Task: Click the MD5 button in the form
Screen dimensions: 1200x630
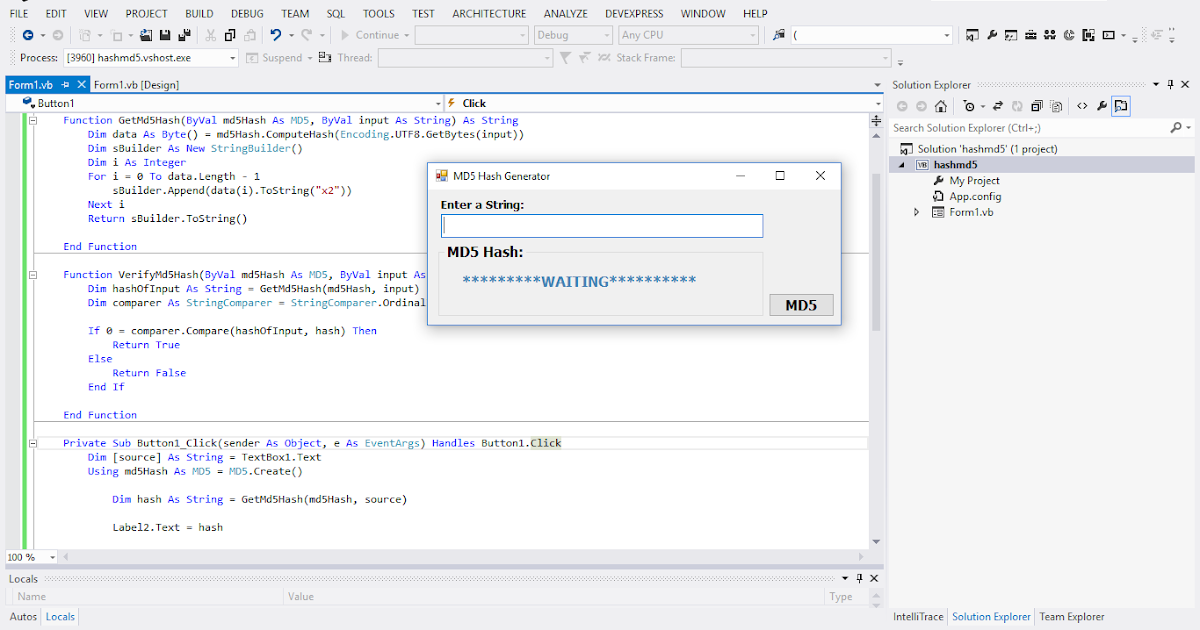Action: click(801, 305)
